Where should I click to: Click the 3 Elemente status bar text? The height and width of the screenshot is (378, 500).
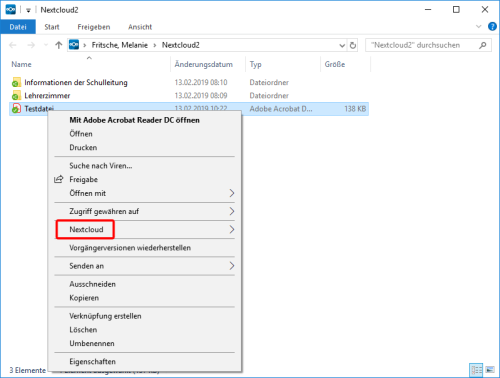(x=28, y=370)
